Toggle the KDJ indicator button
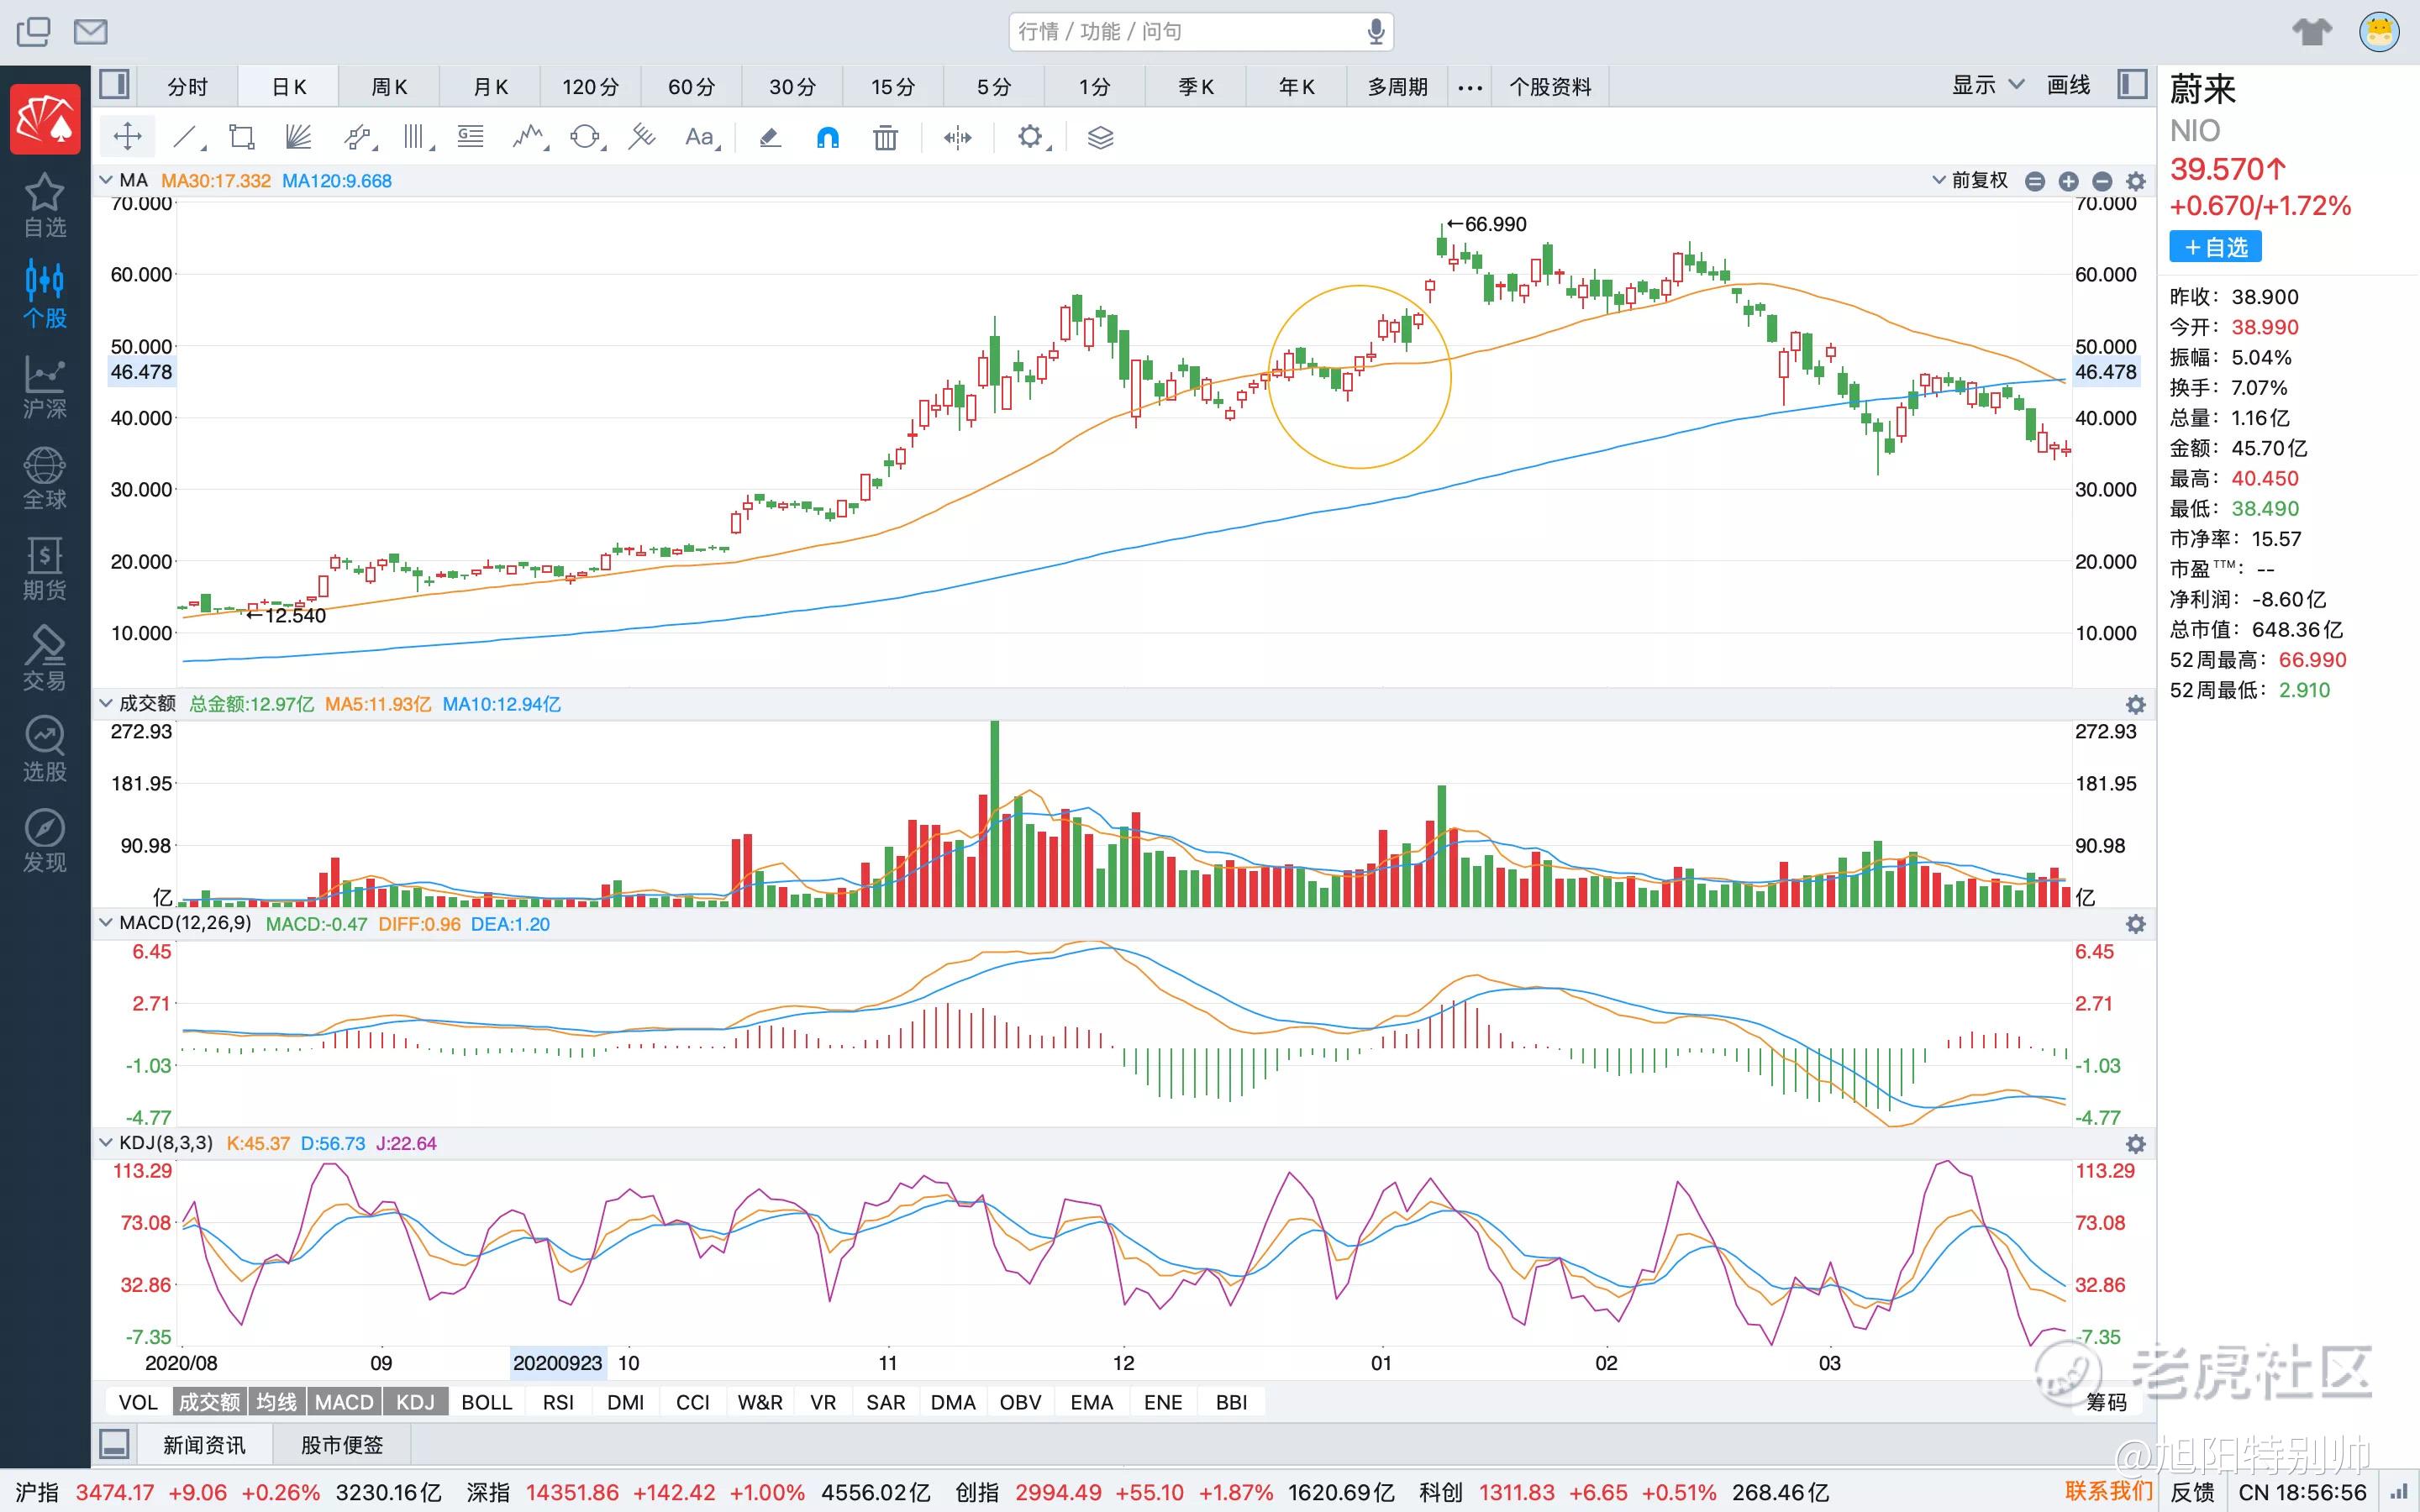The image size is (2420, 1512). [x=415, y=1402]
